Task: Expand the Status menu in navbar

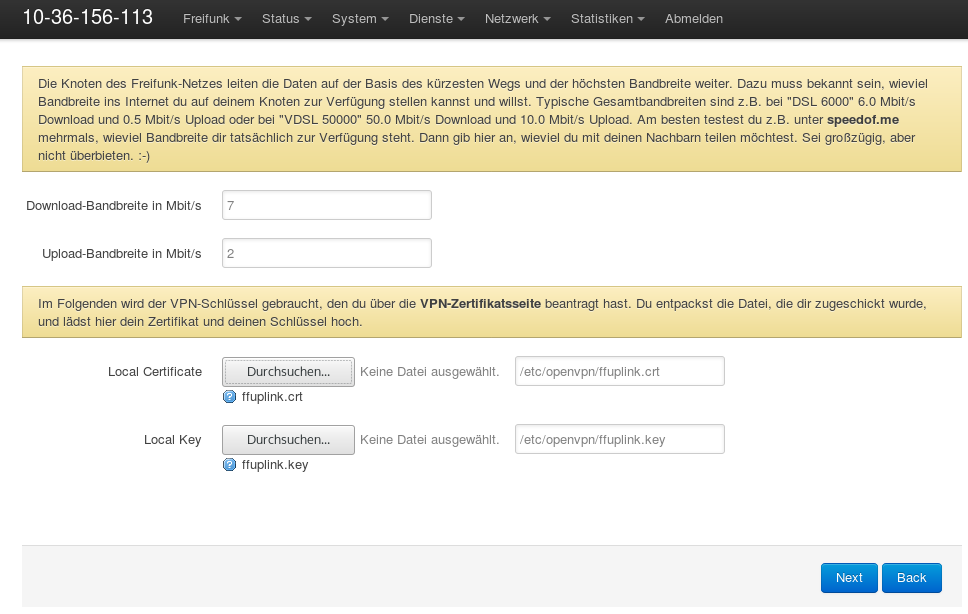Action: pos(286,19)
